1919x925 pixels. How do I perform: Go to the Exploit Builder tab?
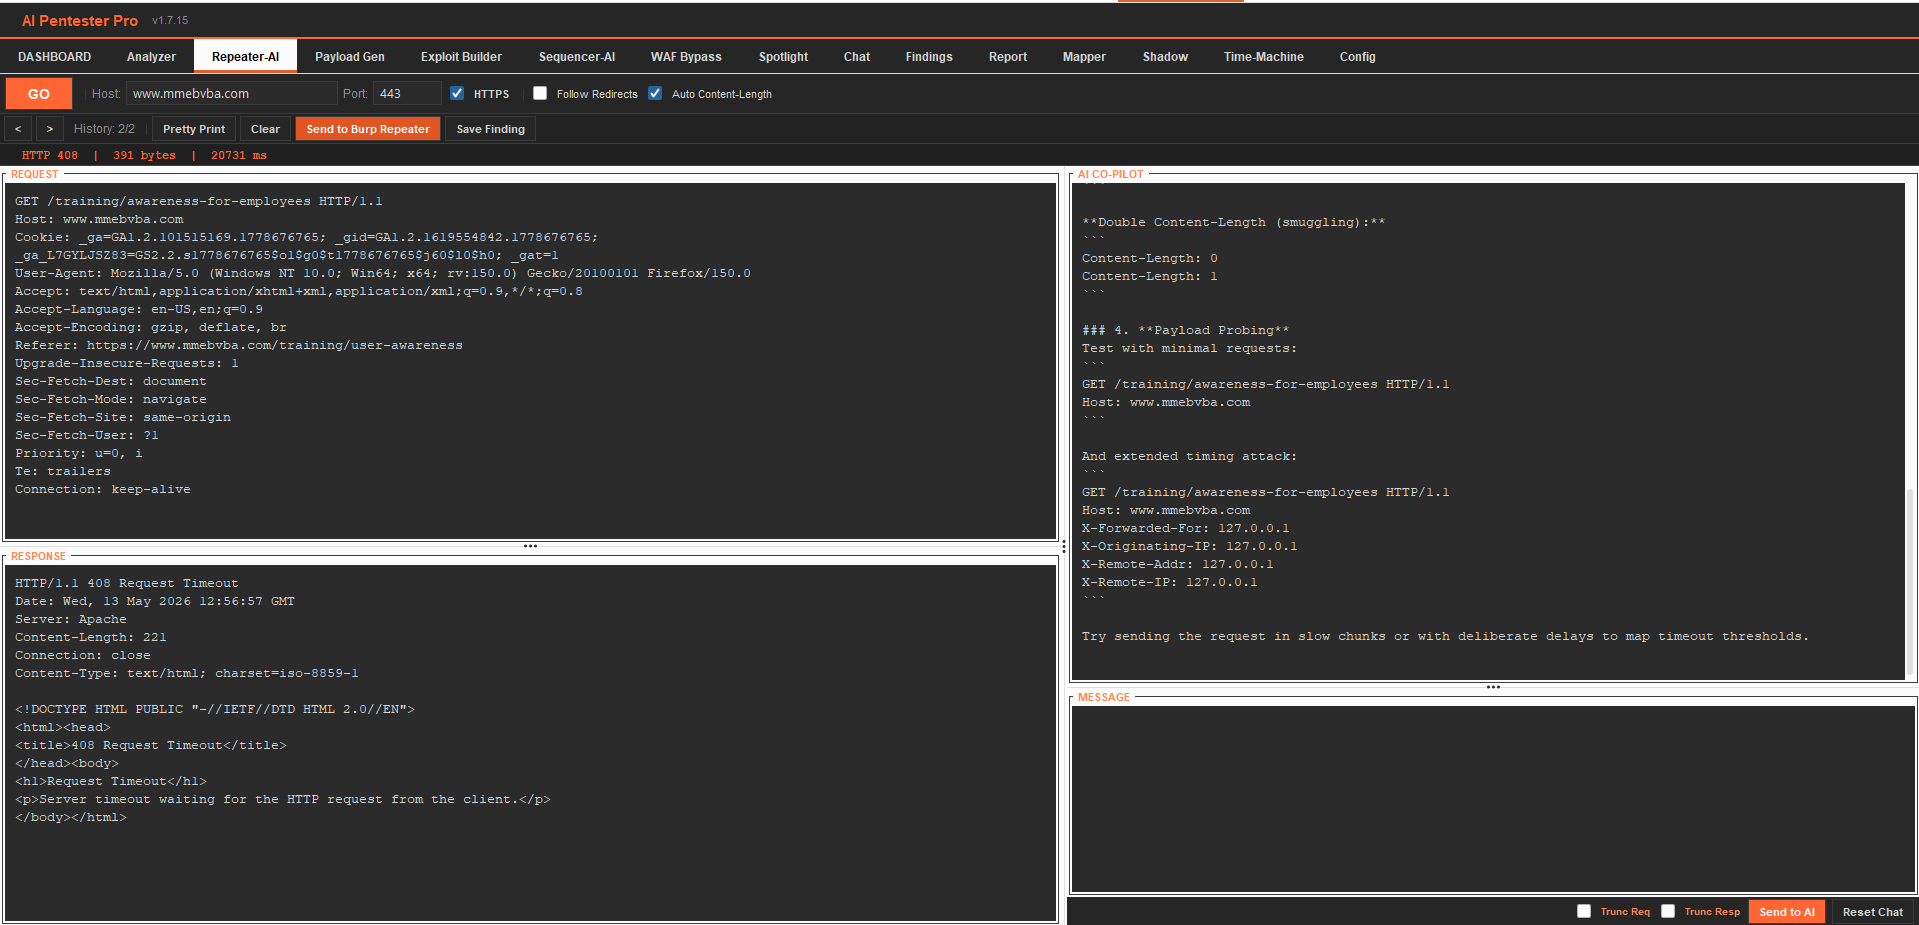pos(461,57)
